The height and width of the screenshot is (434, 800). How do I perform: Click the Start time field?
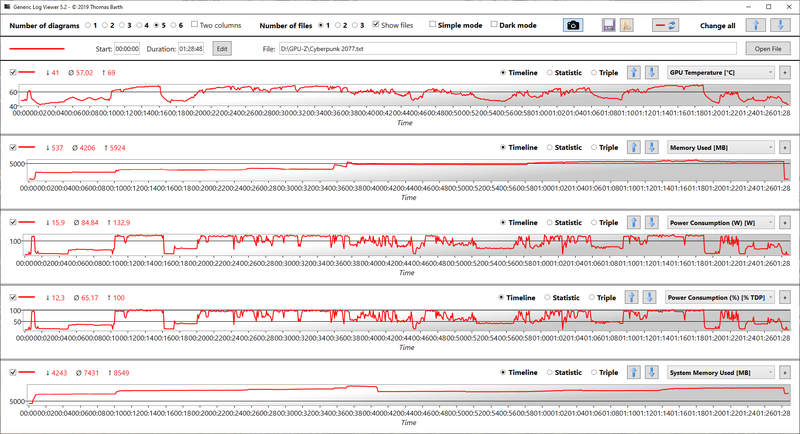(x=127, y=48)
